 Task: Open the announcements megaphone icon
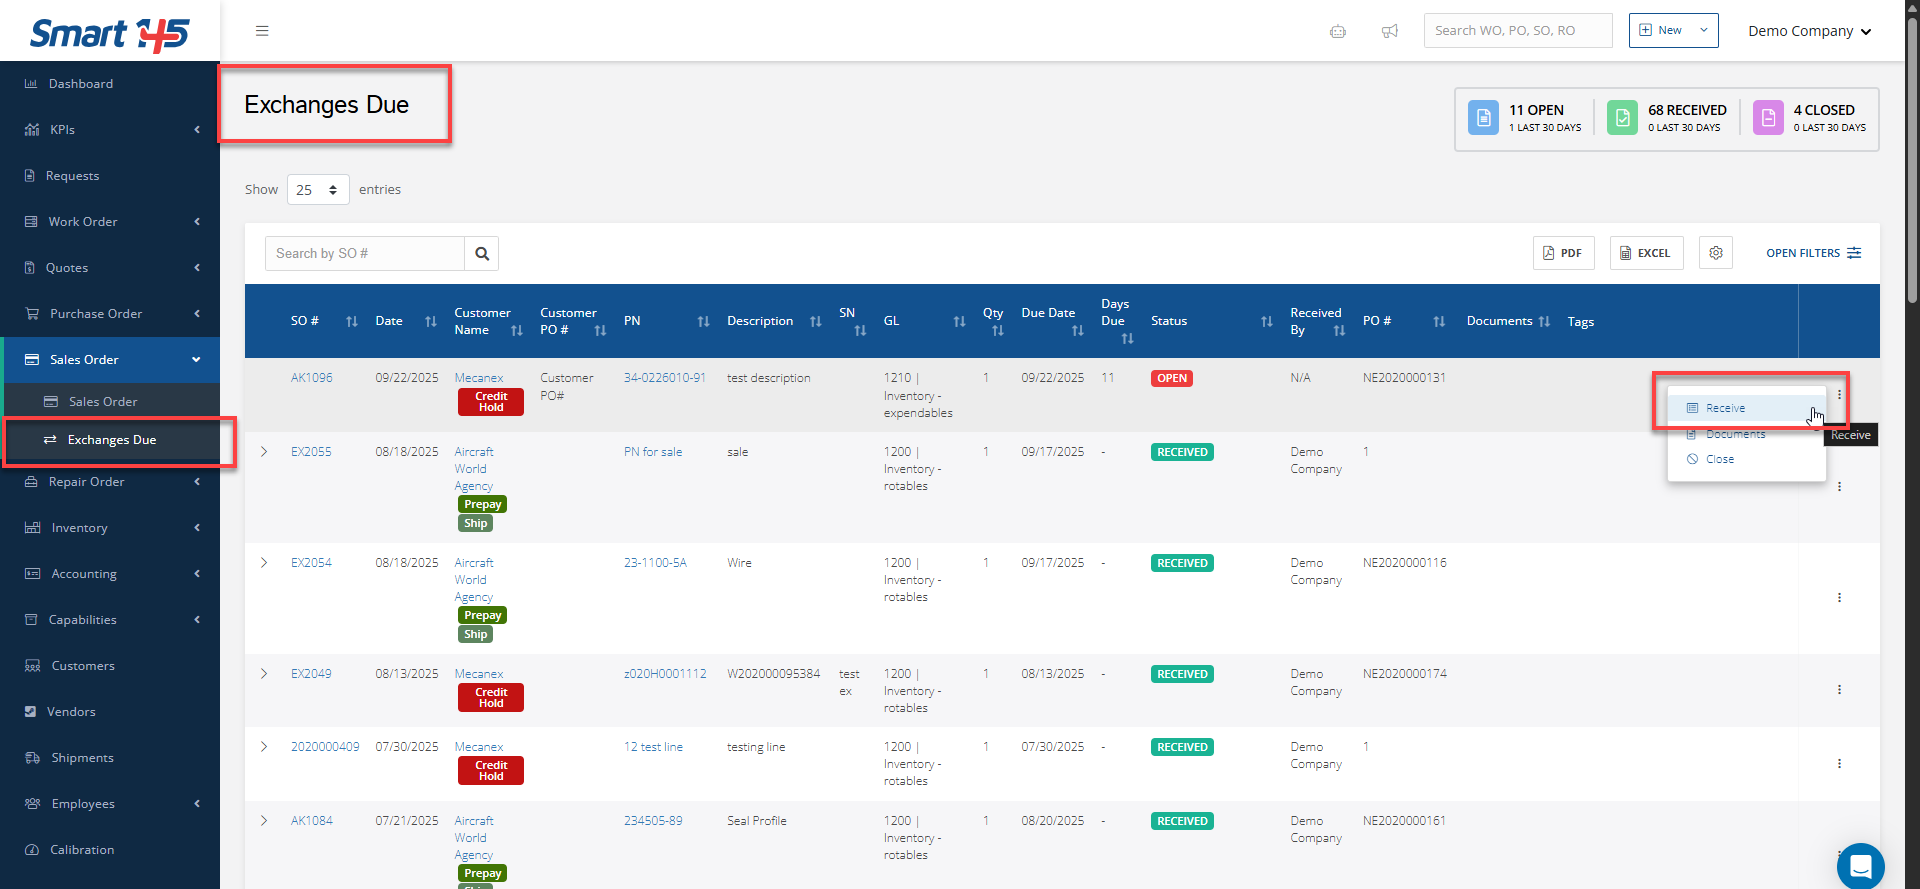coord(1389,31)
